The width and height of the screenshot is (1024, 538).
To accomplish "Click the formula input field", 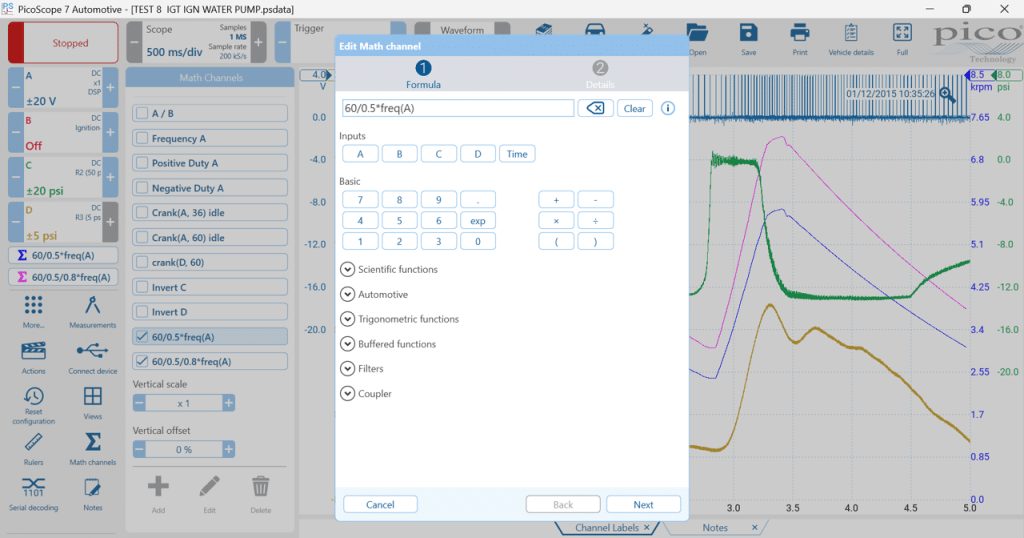I will click(x=458, y=108).
